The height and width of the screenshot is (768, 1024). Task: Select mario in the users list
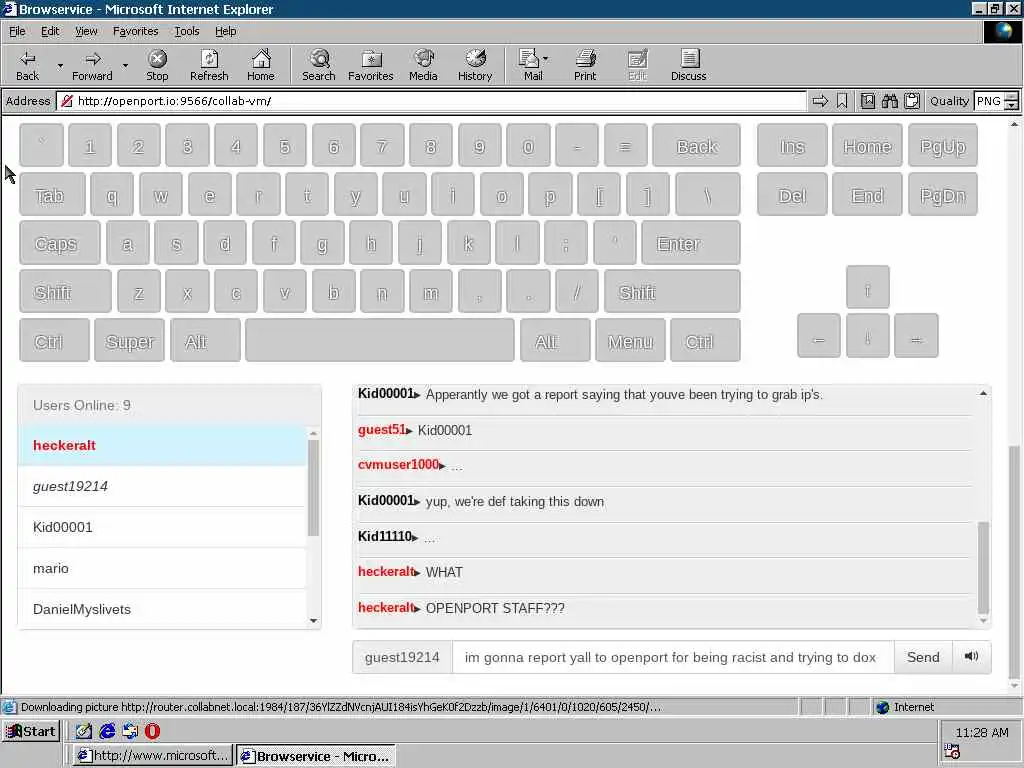pyautogui.click(x=162, y=568)
